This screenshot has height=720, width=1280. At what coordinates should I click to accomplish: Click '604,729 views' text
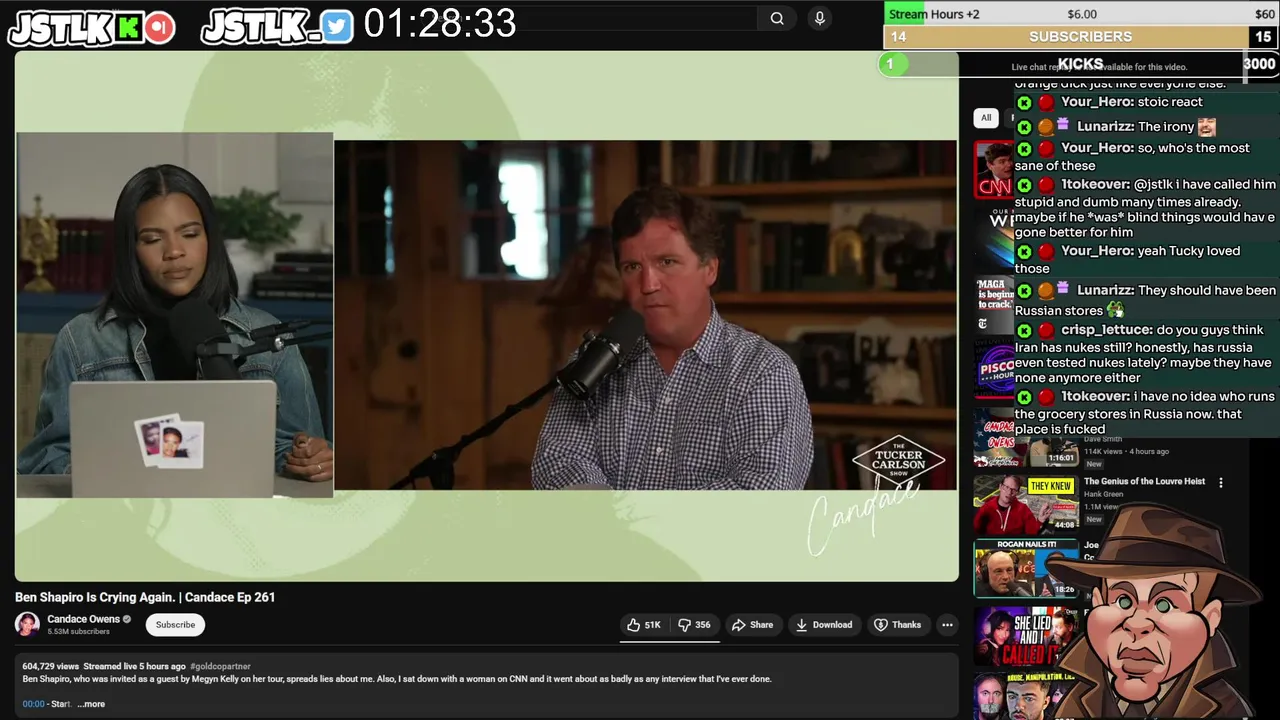point(51,666)
